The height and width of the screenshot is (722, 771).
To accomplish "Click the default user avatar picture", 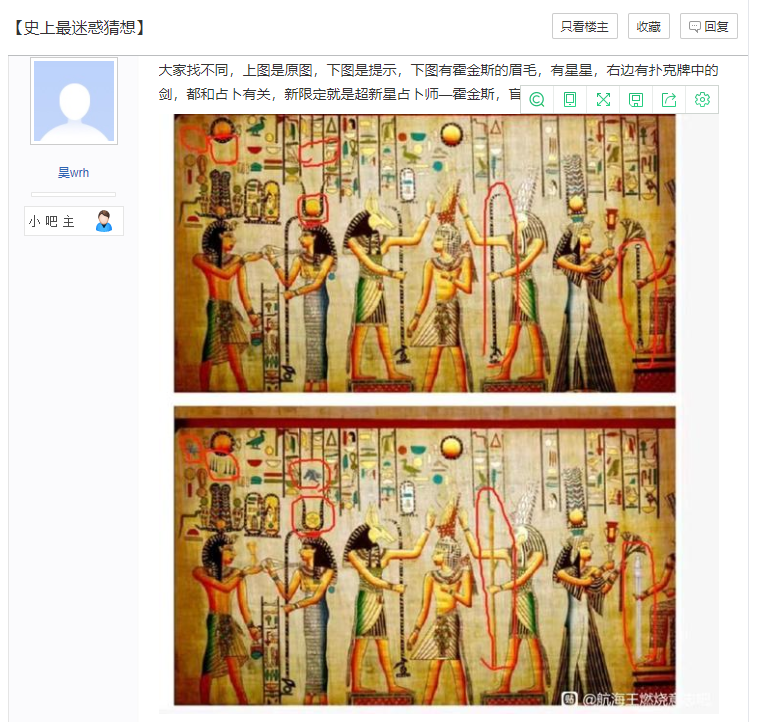I will pos(74,101).
